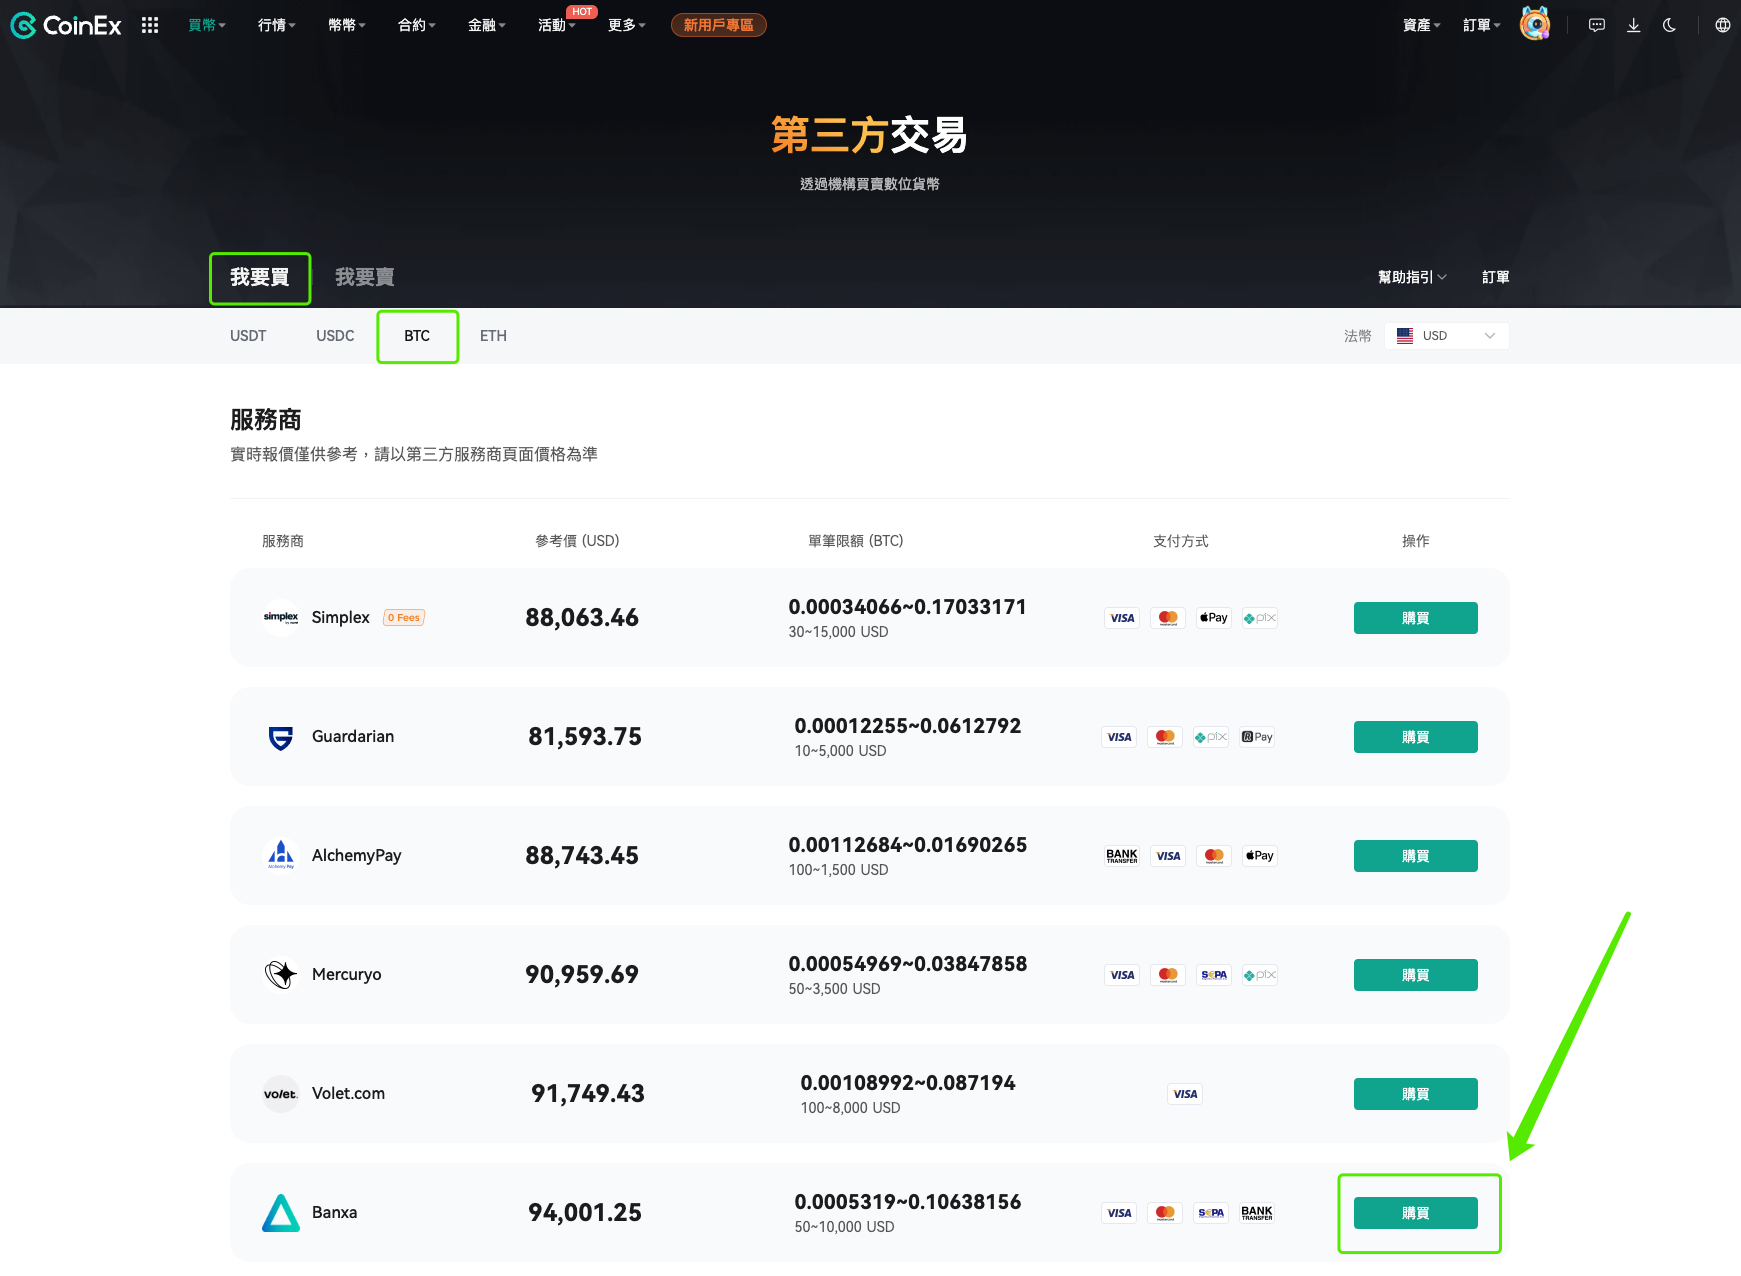This screenshot has height=1276, width=1741.
Task: Open the USD fiat currency dropdown
Action: pyautogui.click(x=1447, y=336)
